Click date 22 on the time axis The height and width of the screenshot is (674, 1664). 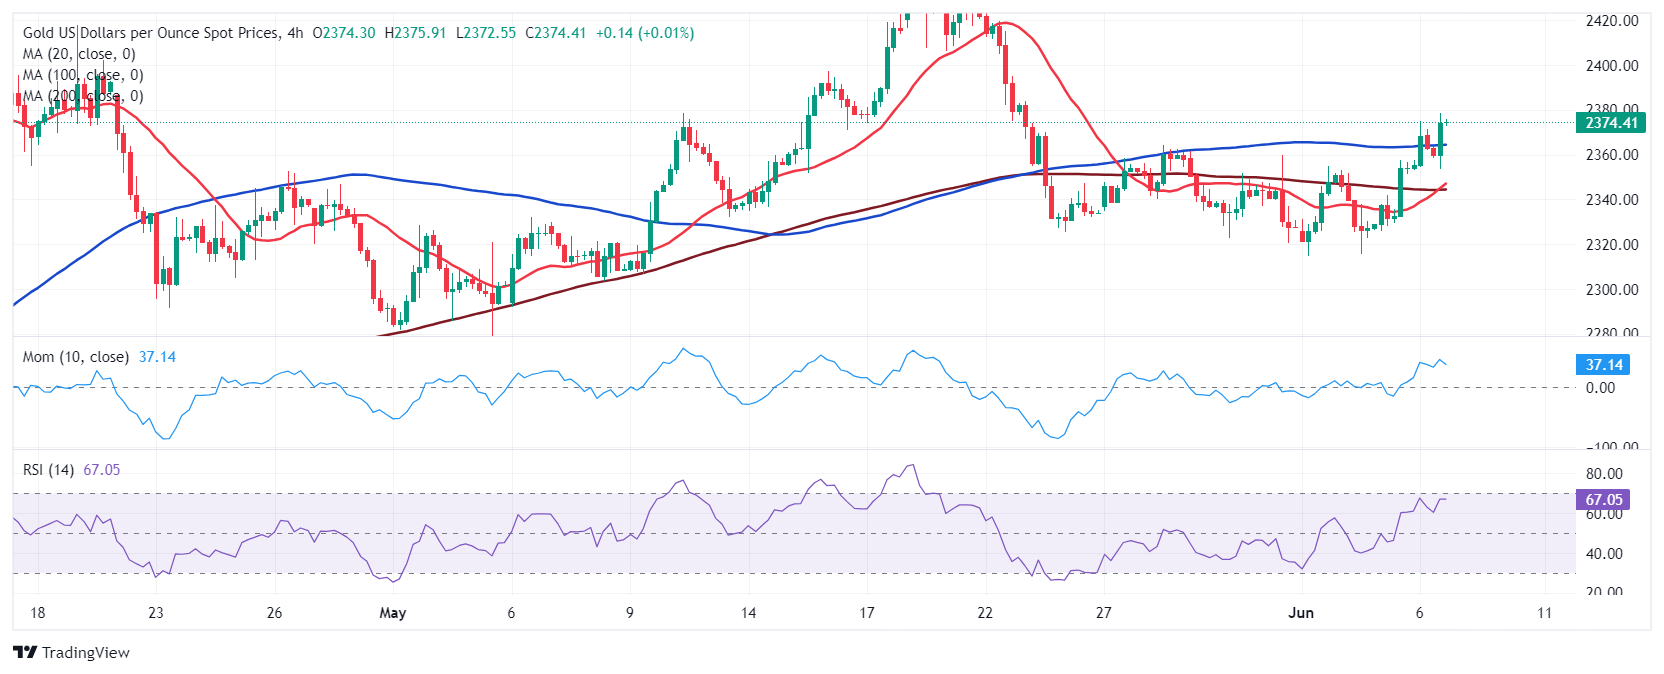pos(985,612)
